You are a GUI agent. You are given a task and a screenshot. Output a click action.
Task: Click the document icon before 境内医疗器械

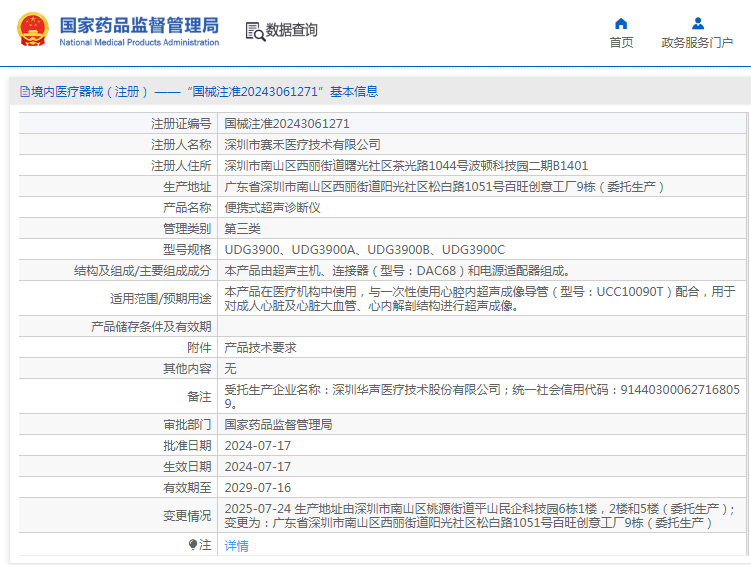coord(25,91)
